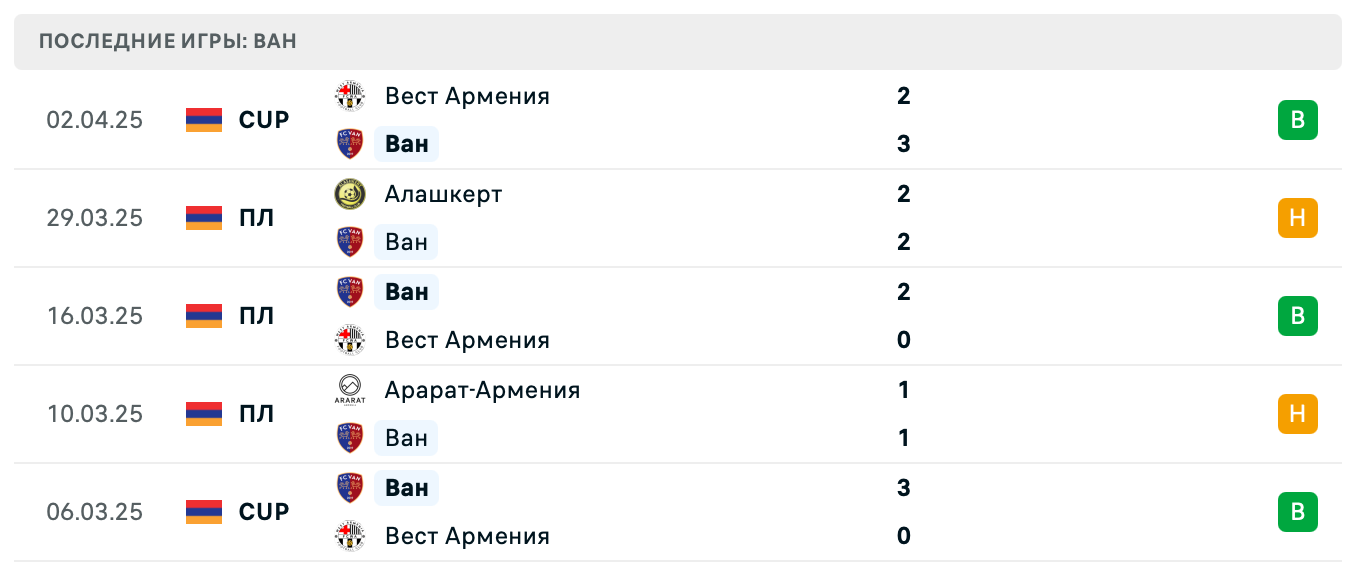This screenshot has width=1354, height=574.
Task: Click the CUP label on the 02.04.25 row
Action: pyautogui.click(x=264, y=120)
